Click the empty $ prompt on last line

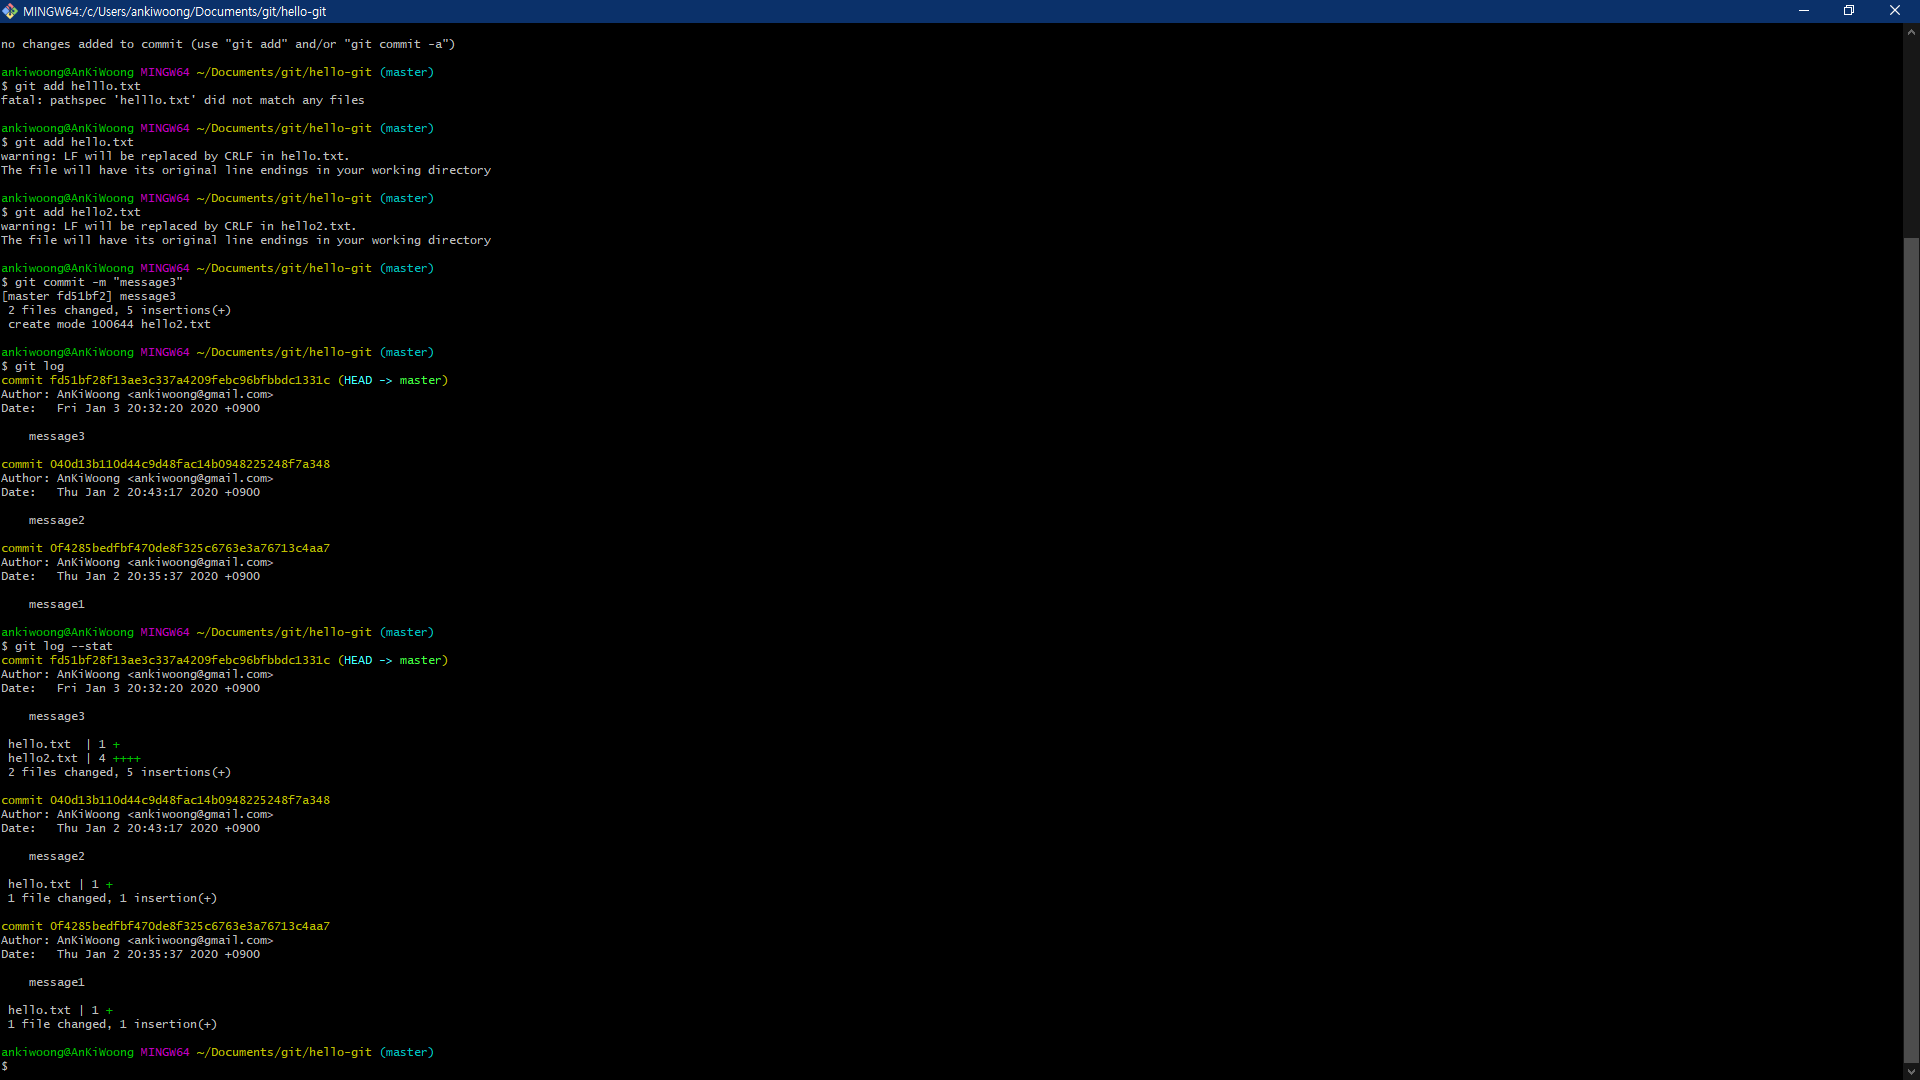(6, 1066)
